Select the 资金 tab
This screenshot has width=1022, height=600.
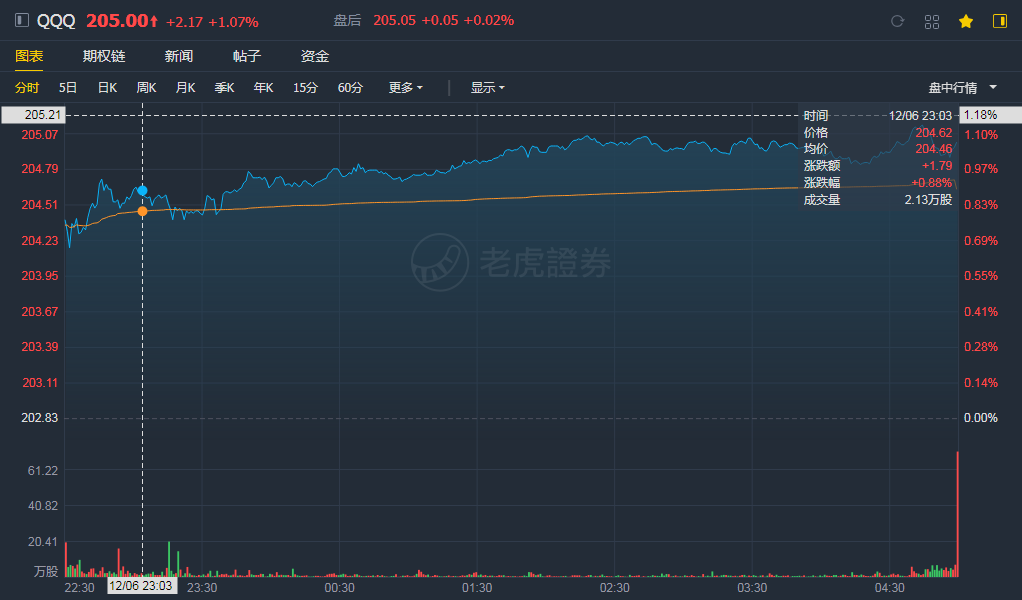(315, 57)
